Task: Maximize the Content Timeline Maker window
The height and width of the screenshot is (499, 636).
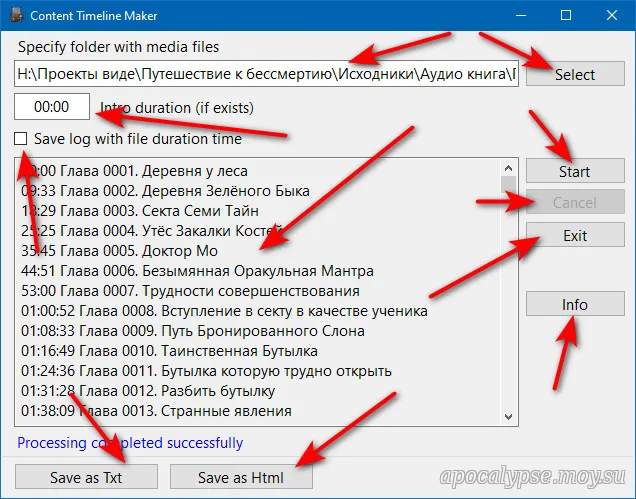Action: (566, 15)
